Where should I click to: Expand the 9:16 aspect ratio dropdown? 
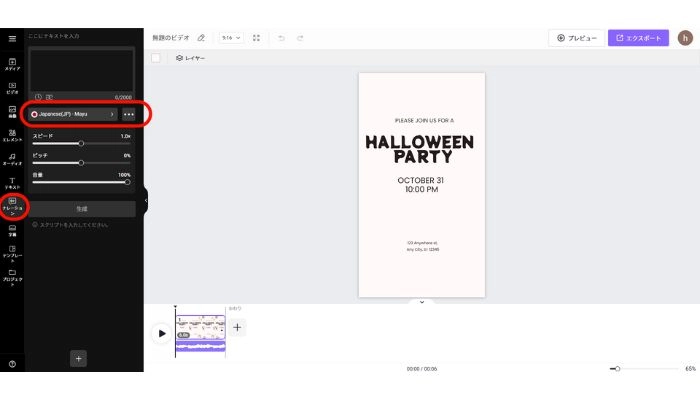click(231, 38)
